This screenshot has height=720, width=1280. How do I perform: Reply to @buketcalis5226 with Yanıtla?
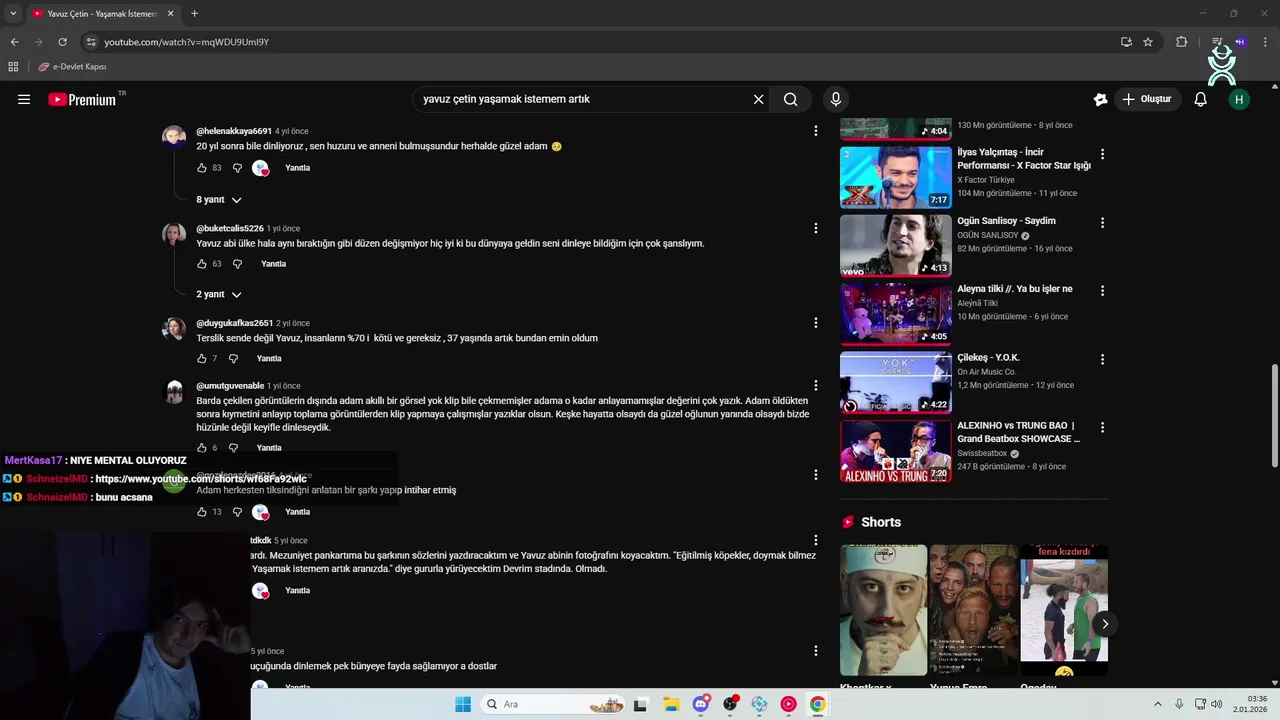(x=273, y=264)
